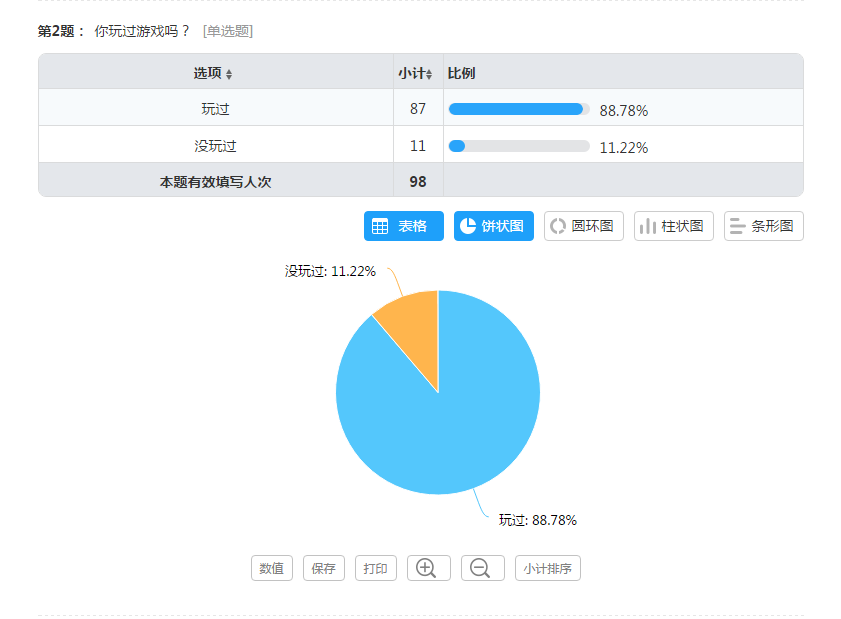841x619 pixels.
Task: Sort by the 选项 column arrows
Action: click(229, 75)
